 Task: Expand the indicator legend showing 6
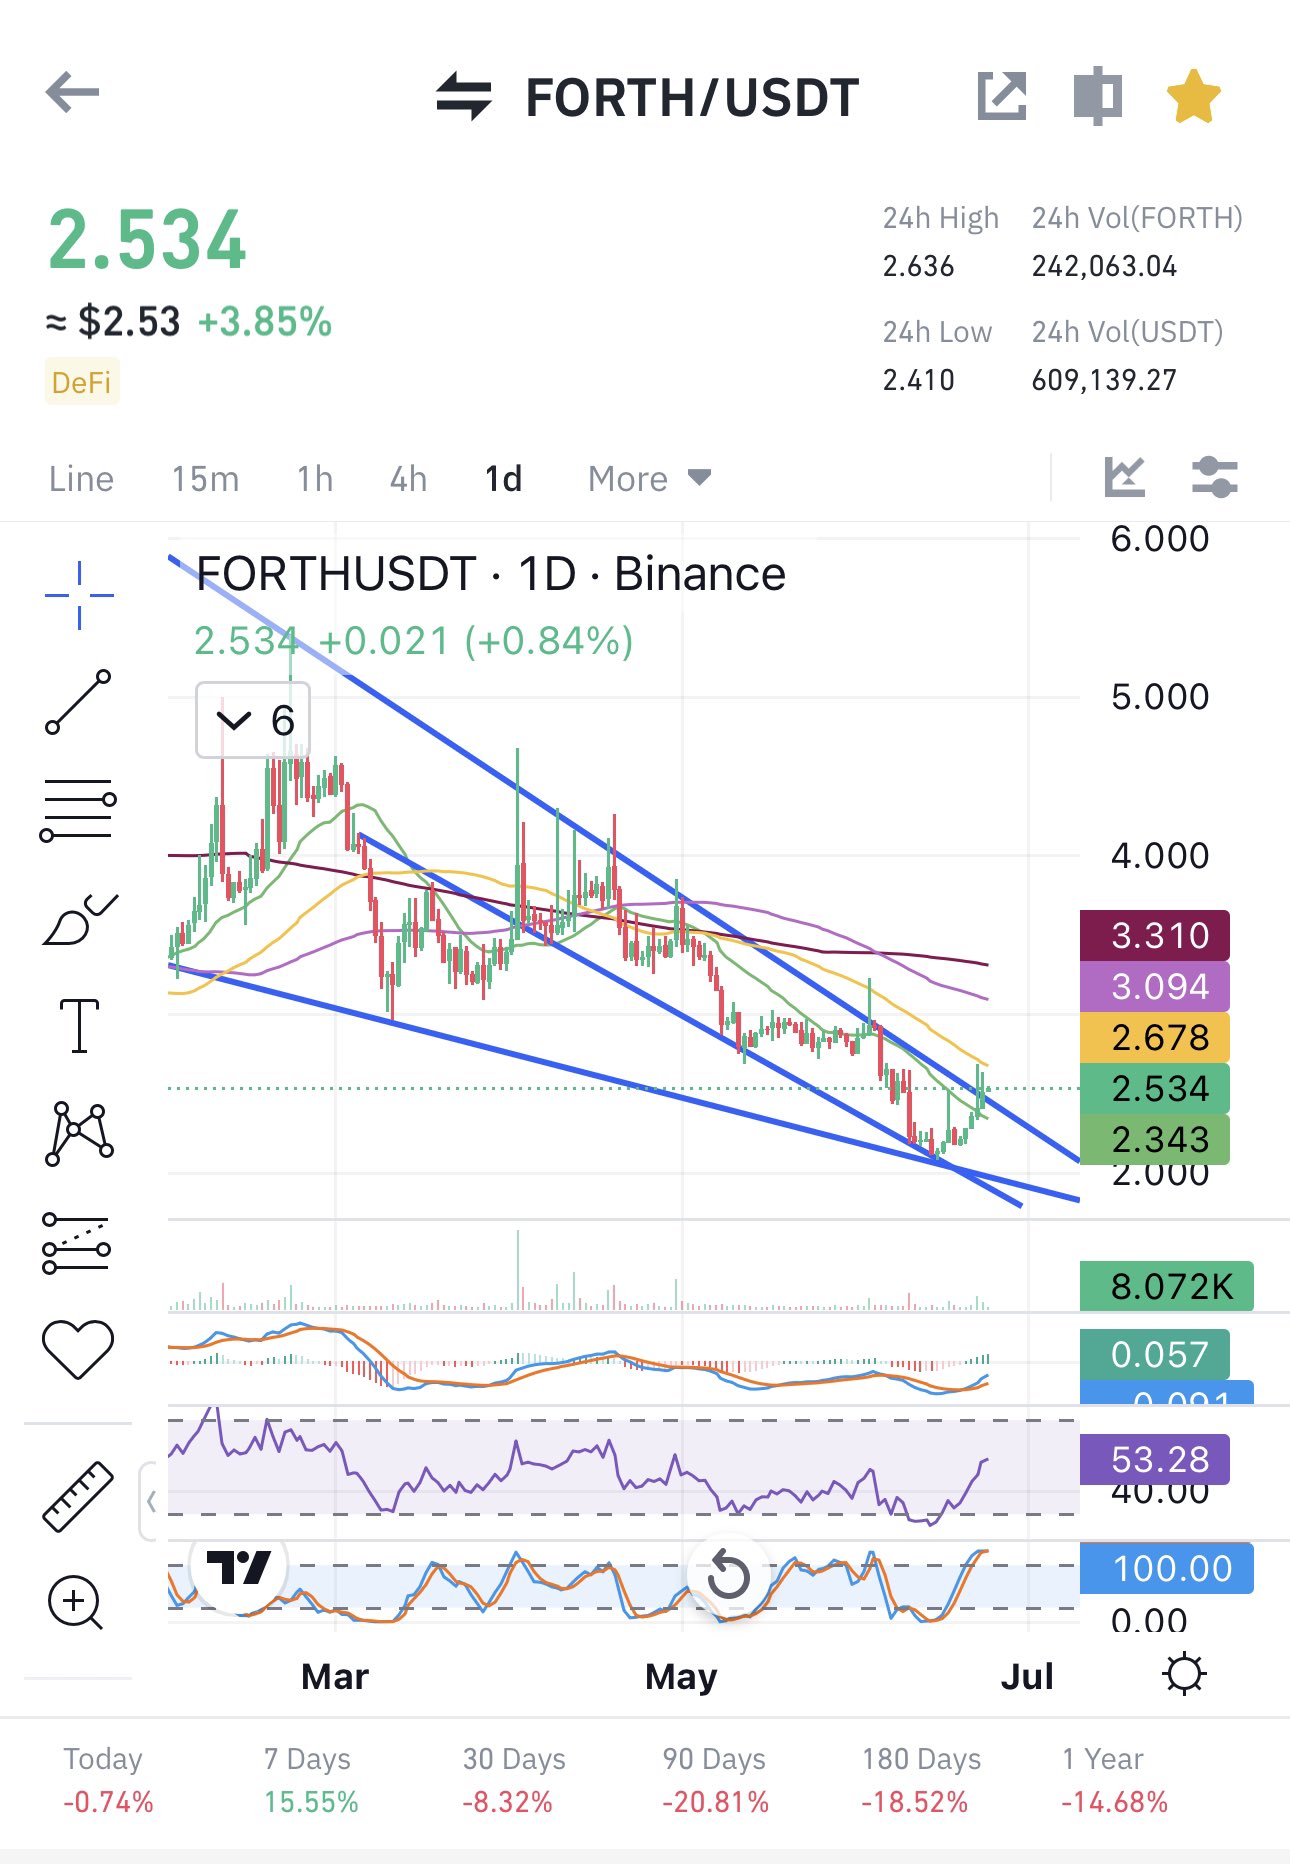coord(253,720)
